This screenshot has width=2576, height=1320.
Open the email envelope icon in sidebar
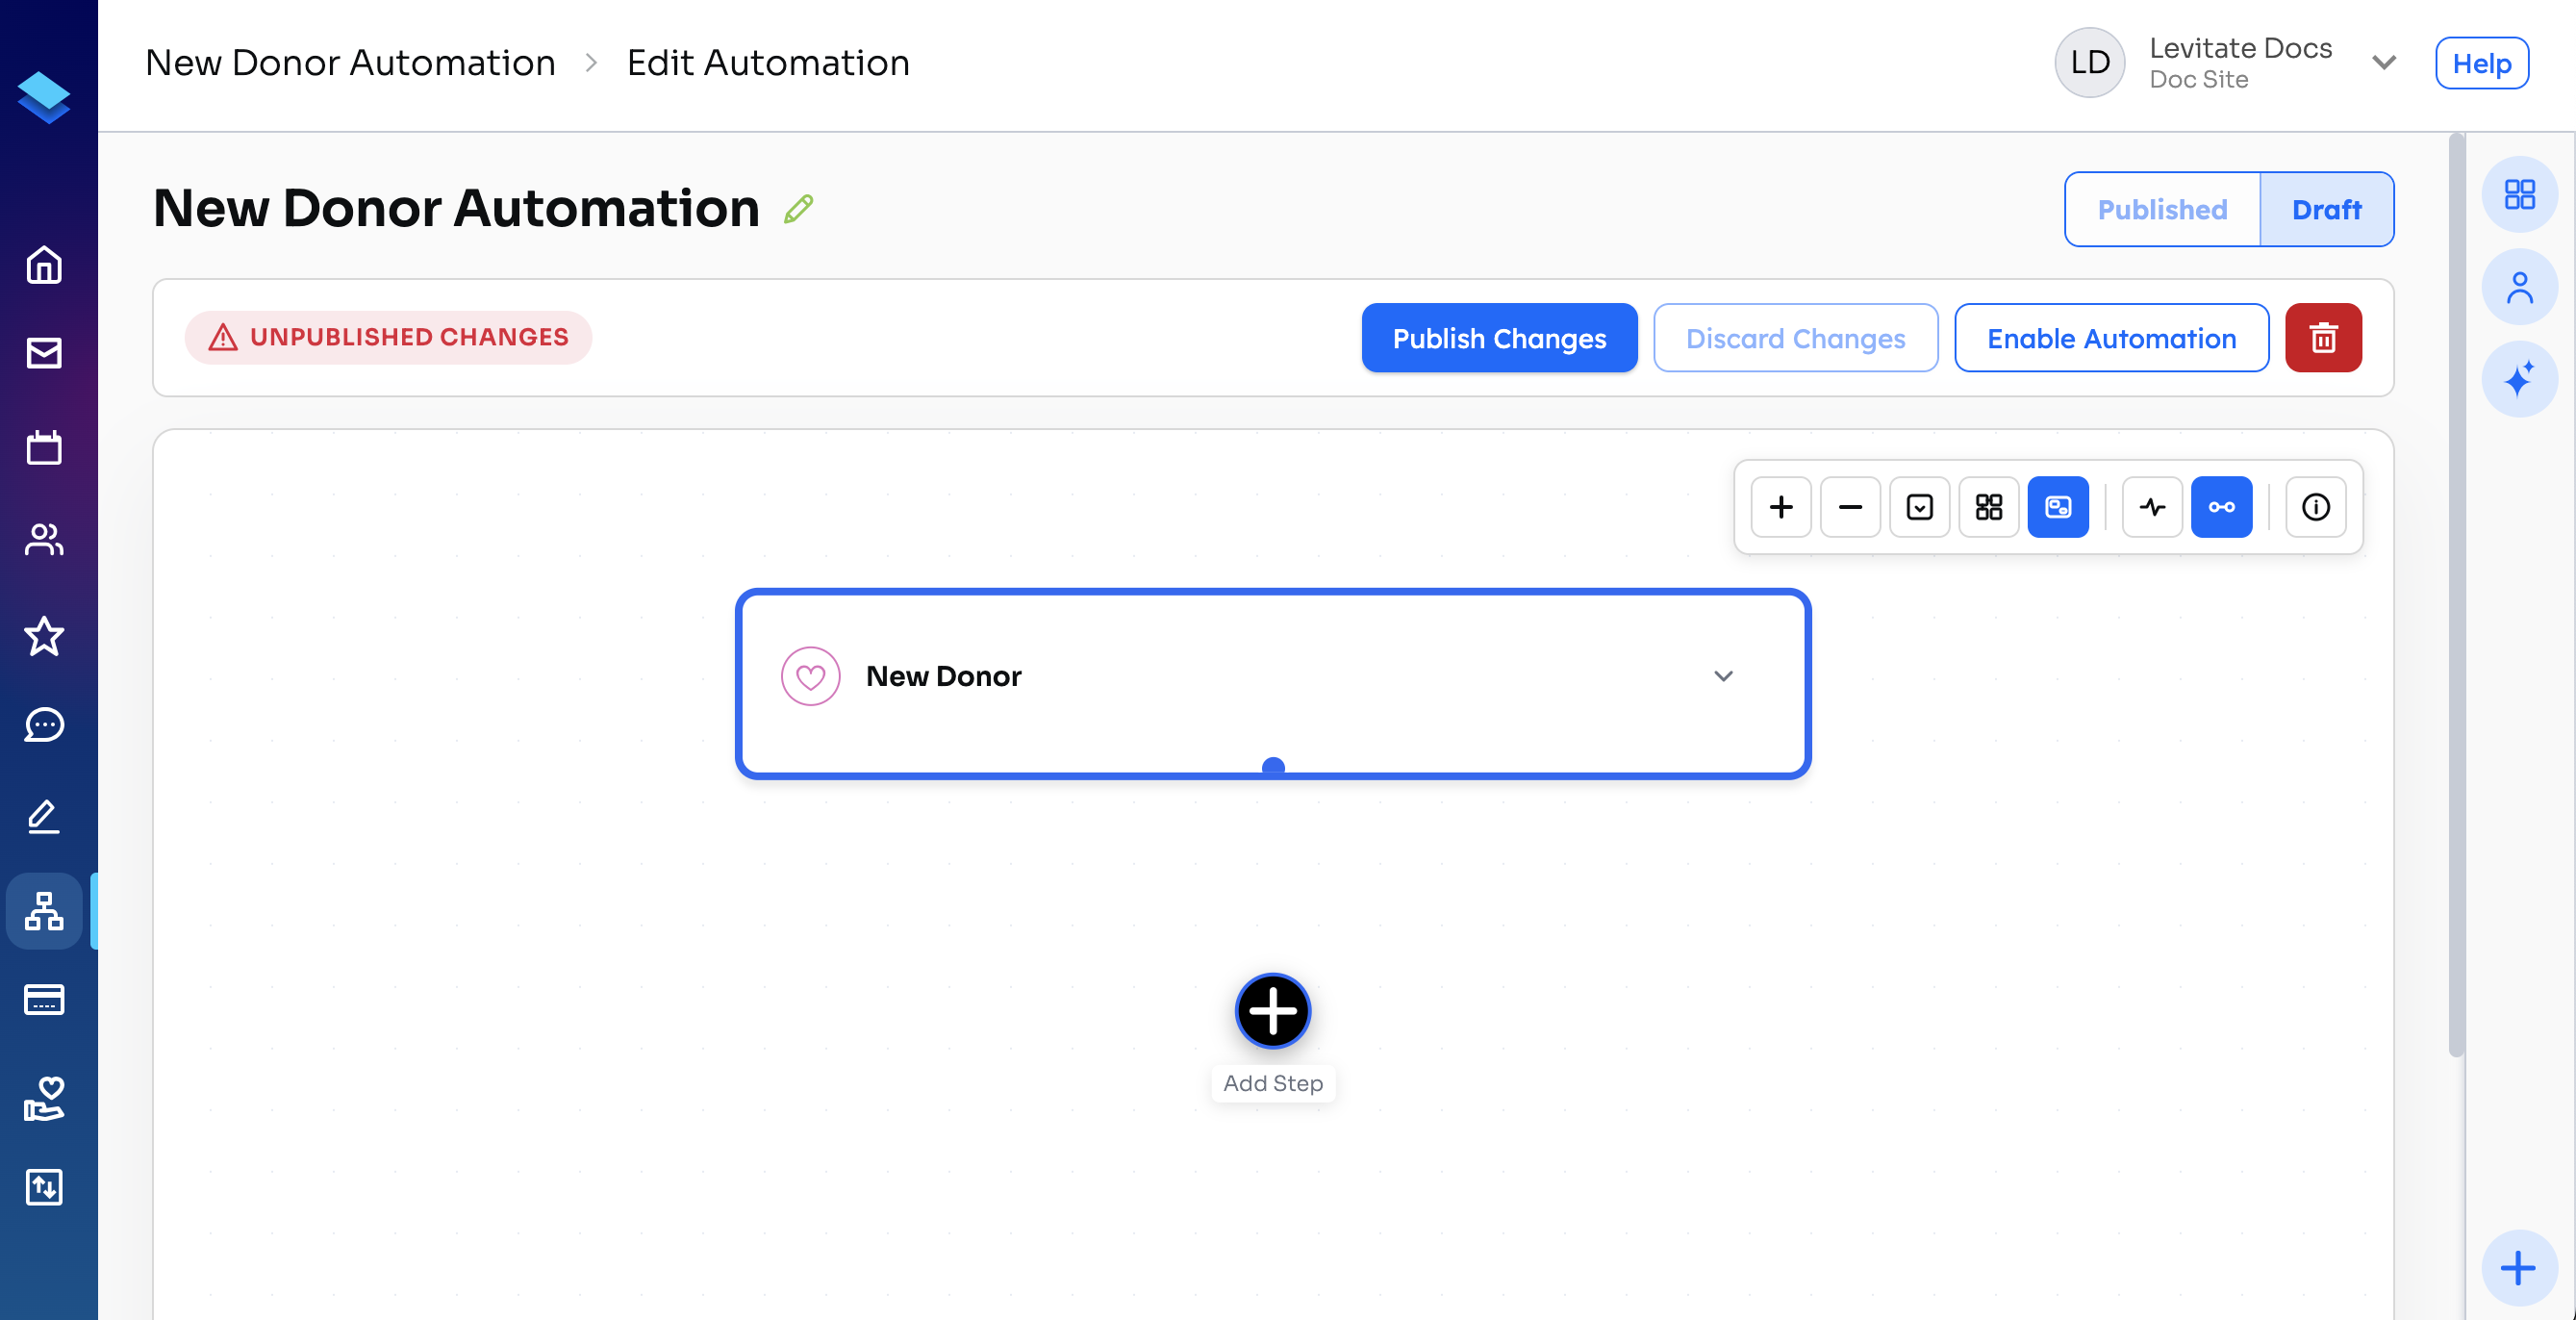click(x=44, y=353)
